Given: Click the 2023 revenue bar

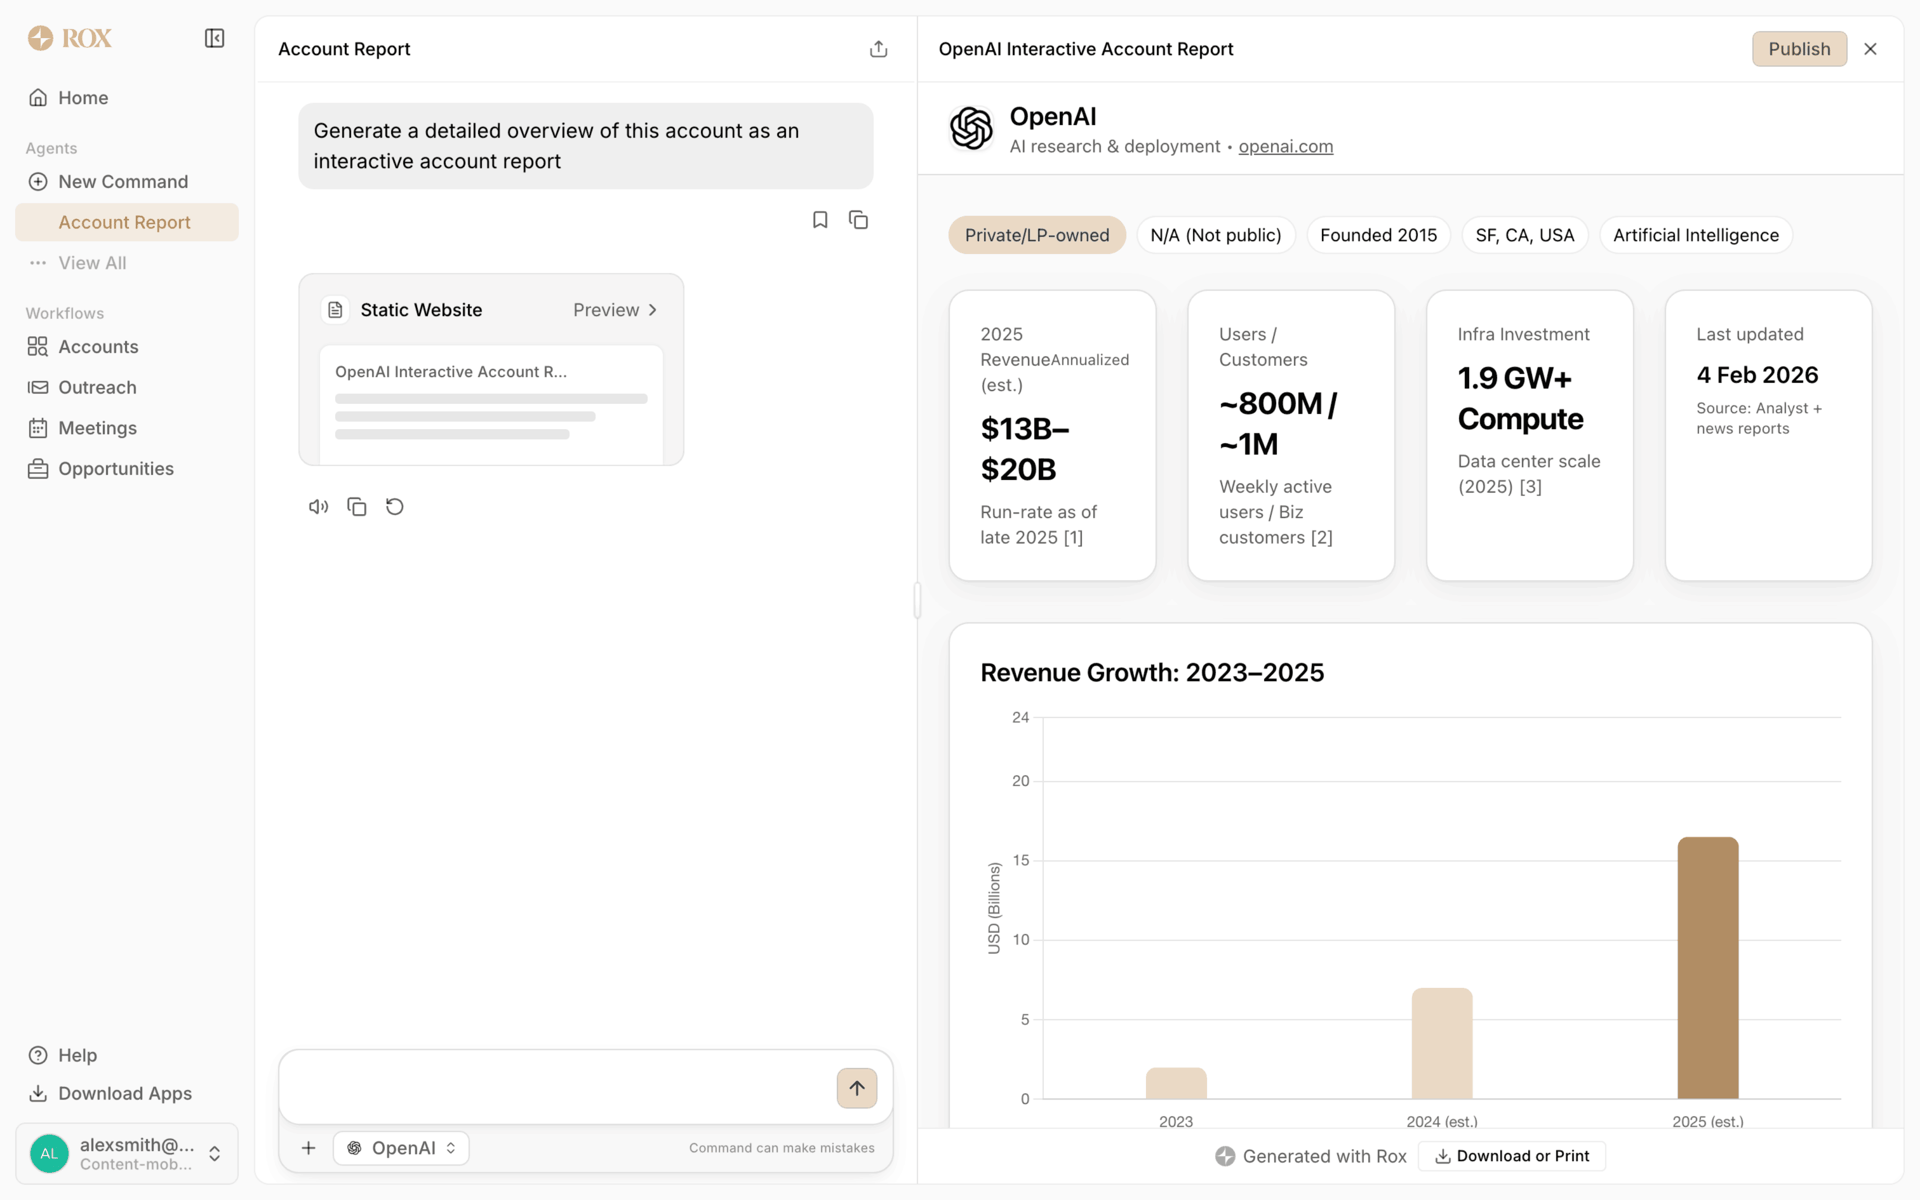Looking at the screenshot, I should pyautogui.click(x=1176, y=1083).
